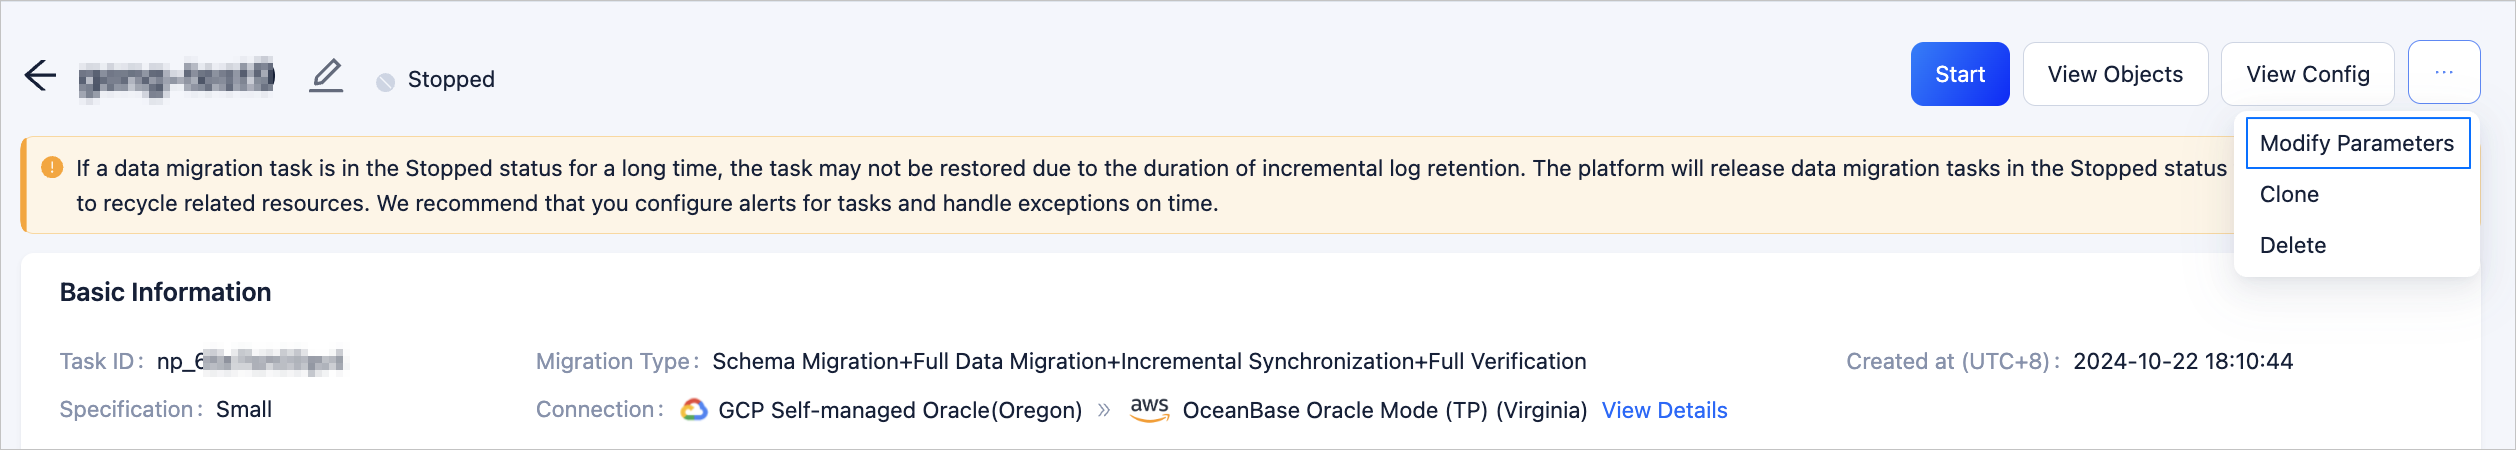This screenshot has width=2516, height=450.
Task: Click the pencil icon to edit task name
Action: point(326,76)
